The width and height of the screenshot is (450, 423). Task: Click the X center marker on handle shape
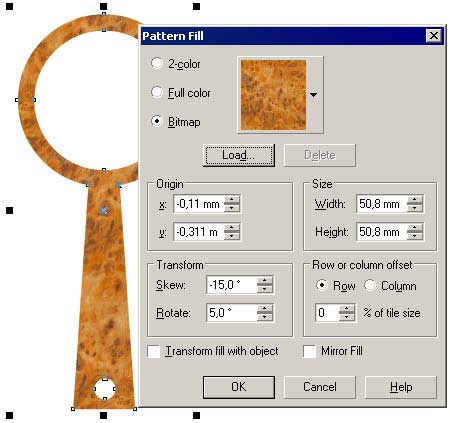(x=104, y=211)
